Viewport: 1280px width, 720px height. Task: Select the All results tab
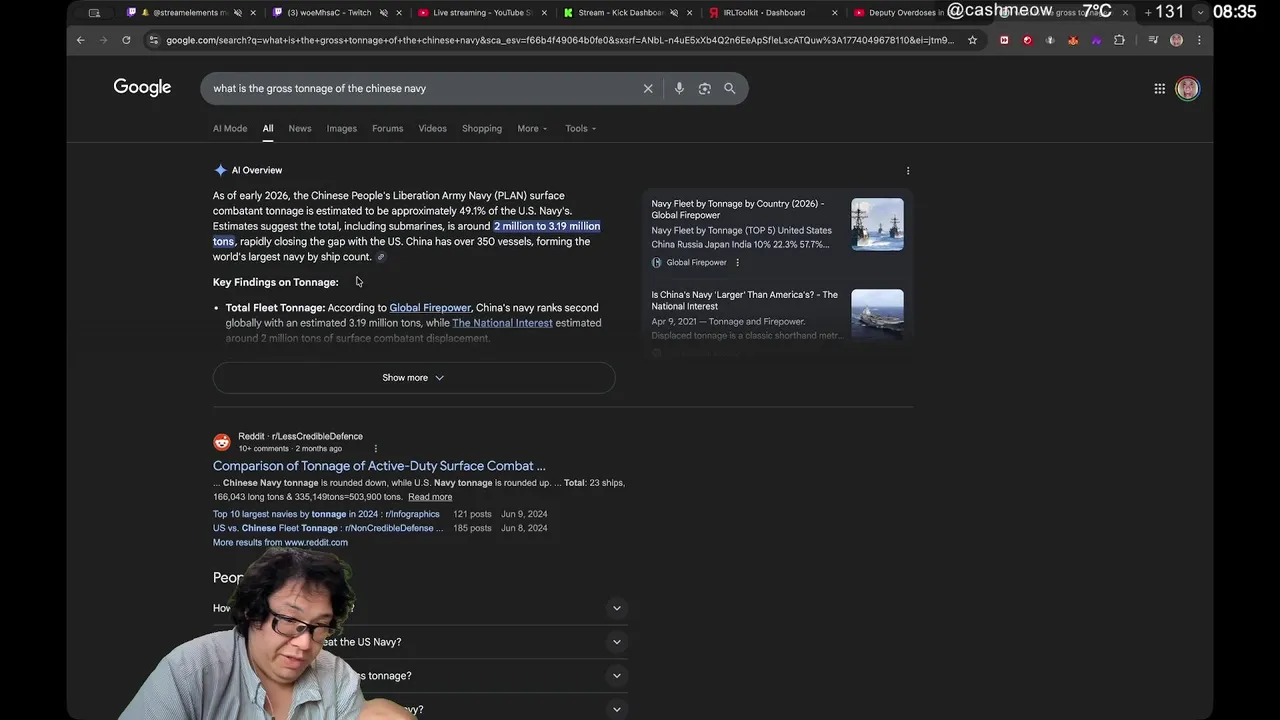click(x=268, y=128)
